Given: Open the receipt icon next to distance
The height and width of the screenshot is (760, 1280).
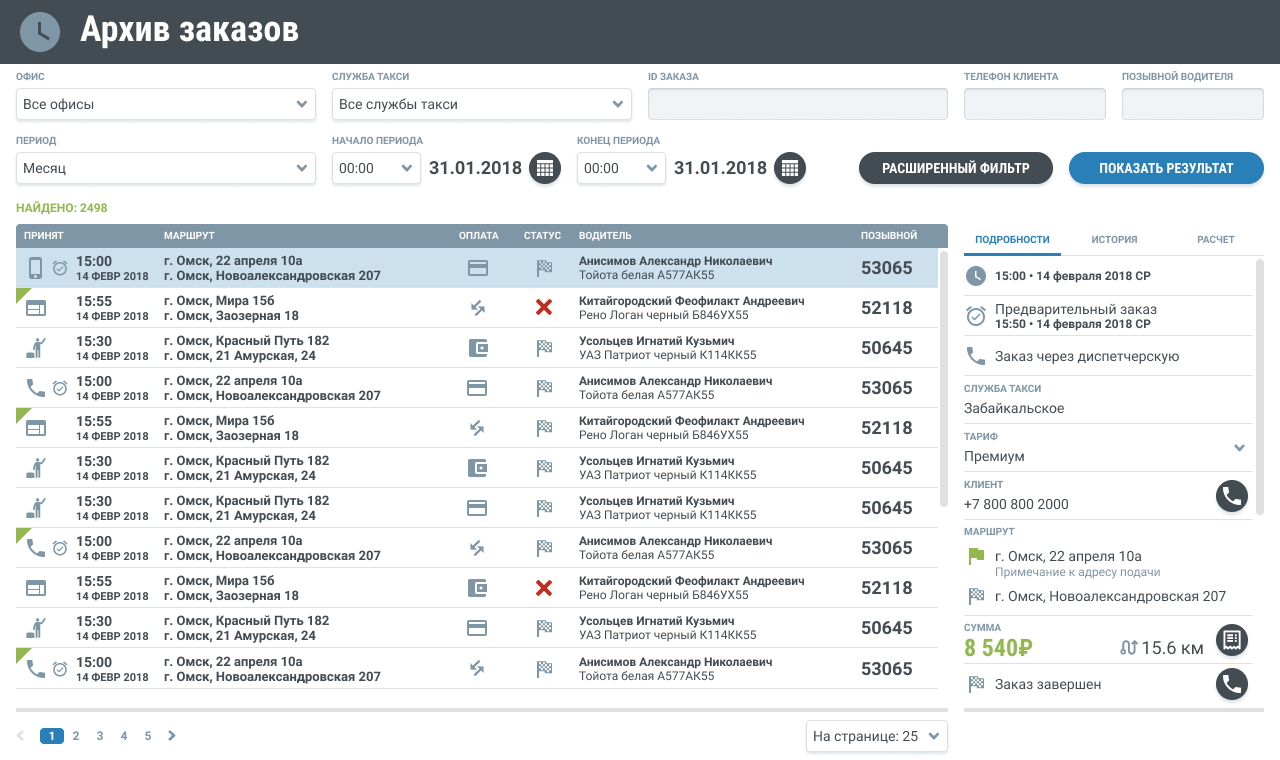Looking at the screenshot, I should tap(1232, 640).
